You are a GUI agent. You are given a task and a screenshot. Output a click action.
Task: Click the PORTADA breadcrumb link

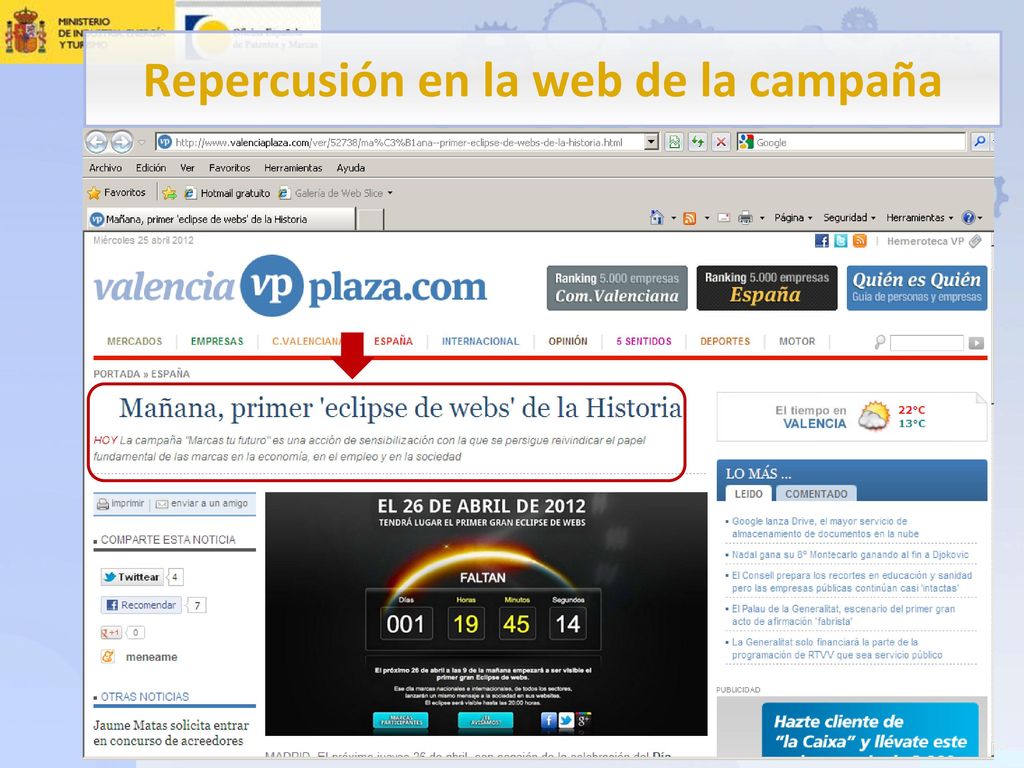point(117,374)
